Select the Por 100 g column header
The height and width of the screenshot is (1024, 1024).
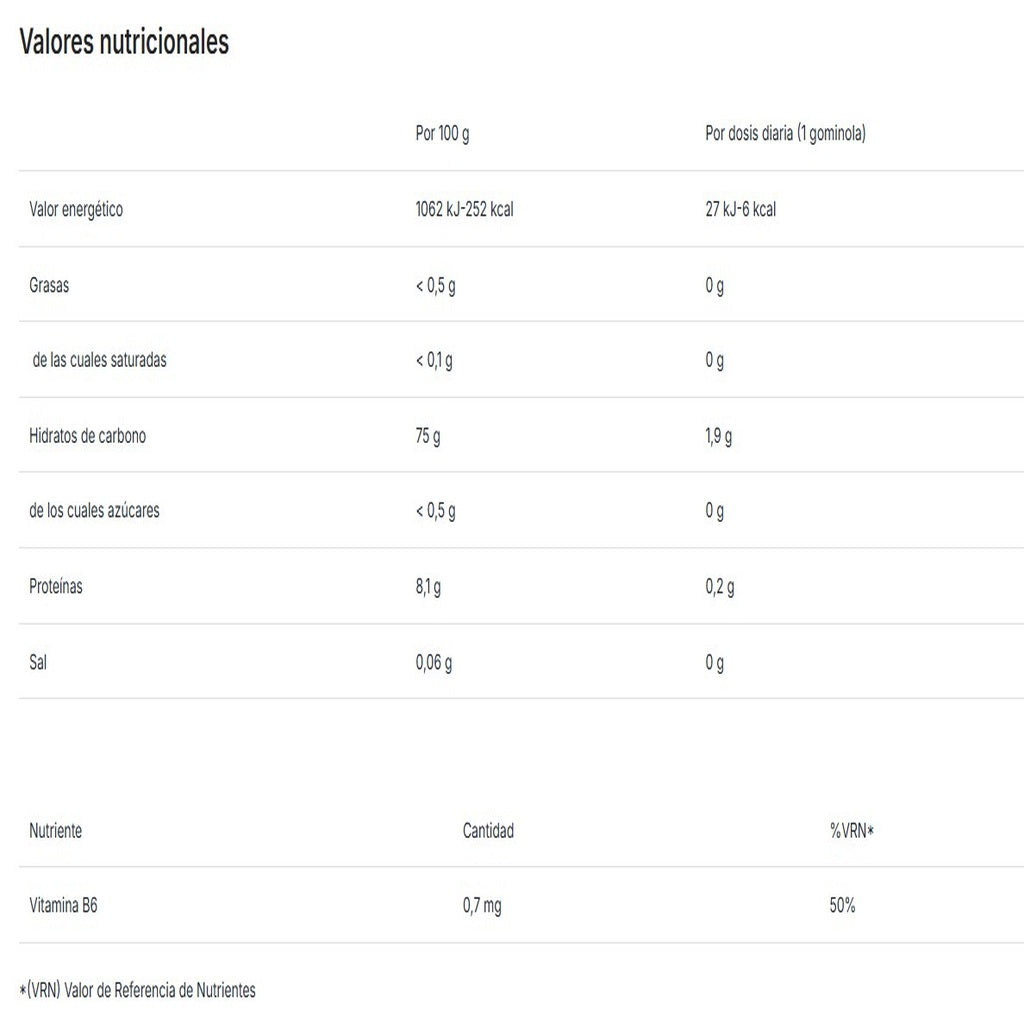tap(442, 134)
